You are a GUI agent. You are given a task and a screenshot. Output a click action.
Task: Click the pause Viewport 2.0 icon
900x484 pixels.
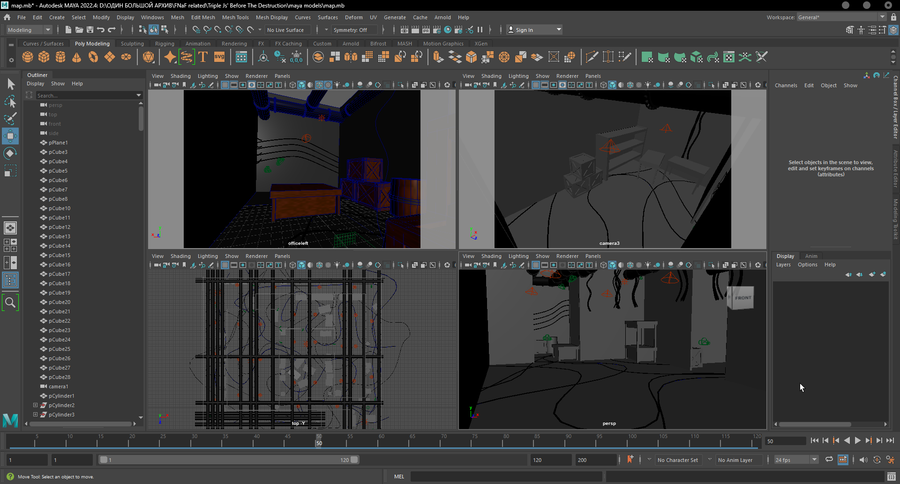[x=480, y=30]
